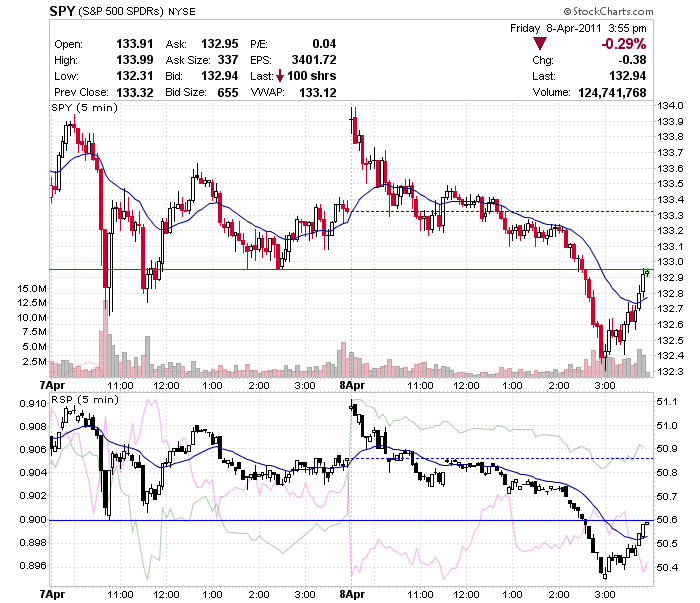Click the 134.0 price axis label
Viewport: 700px width, 603px height.
670,106
